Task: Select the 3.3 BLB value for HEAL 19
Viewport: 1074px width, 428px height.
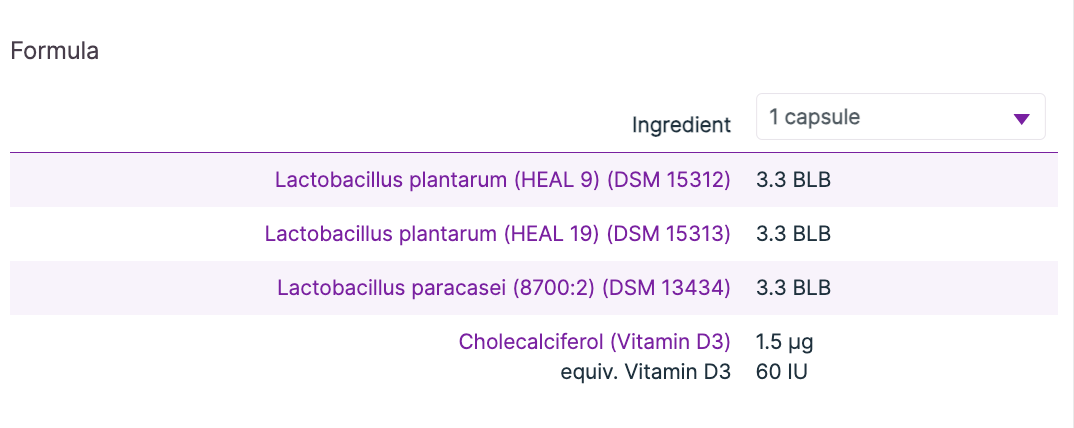Action: [x=794, y=234]
